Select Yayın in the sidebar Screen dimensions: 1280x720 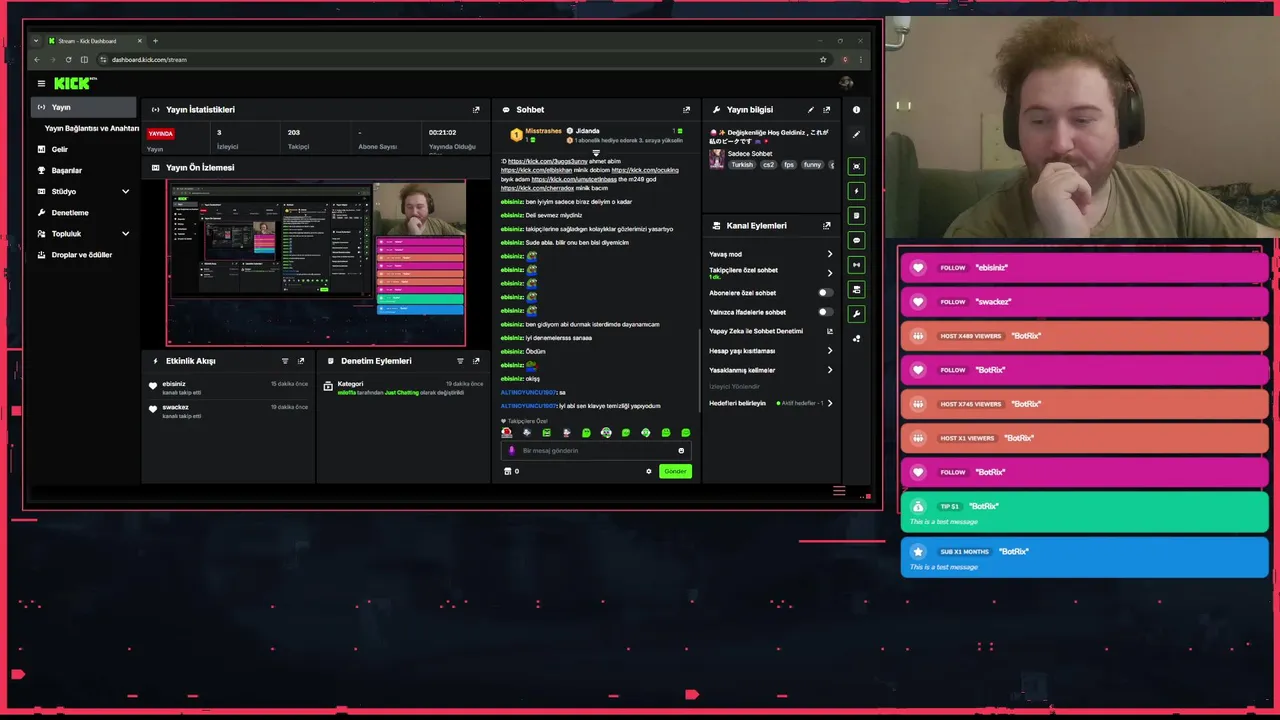[84, 107]
